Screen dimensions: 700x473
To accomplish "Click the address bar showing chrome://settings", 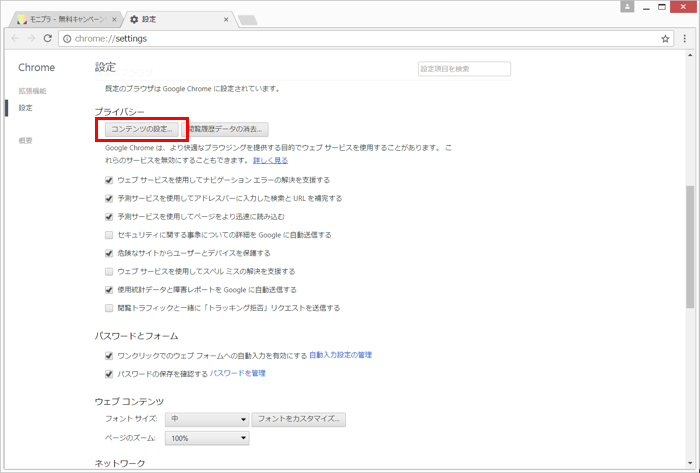I will (365, 39).
